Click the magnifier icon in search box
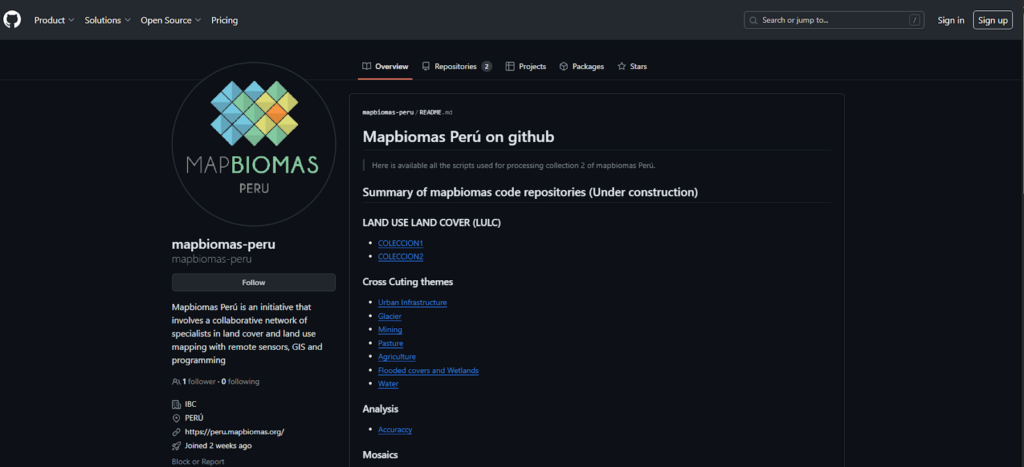 tap(754, 20)
